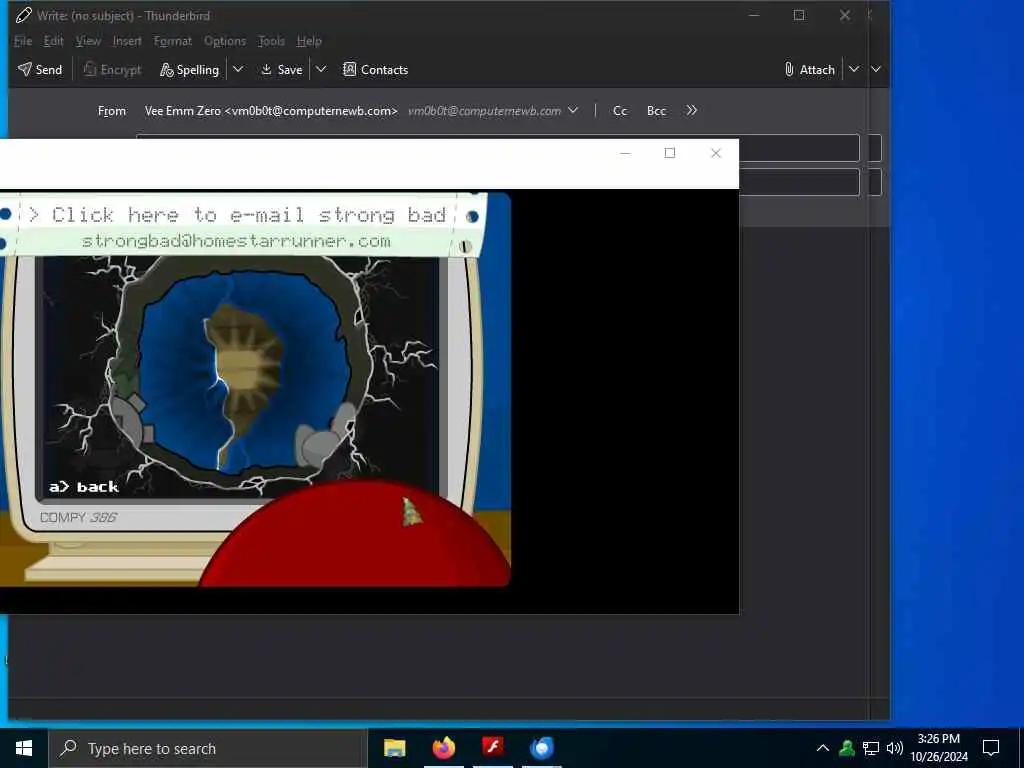The width and height of the screenshot is (1024, 768).
Task: Open the Format menu
Action: click(173, 41)
